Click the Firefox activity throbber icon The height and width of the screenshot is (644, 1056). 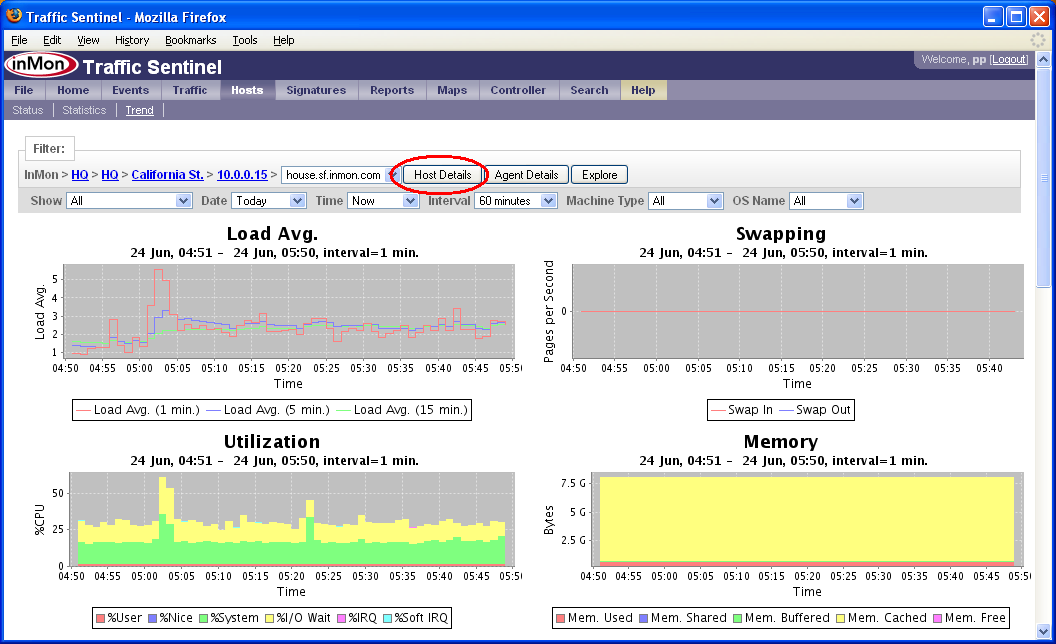tap(1038, 40)
